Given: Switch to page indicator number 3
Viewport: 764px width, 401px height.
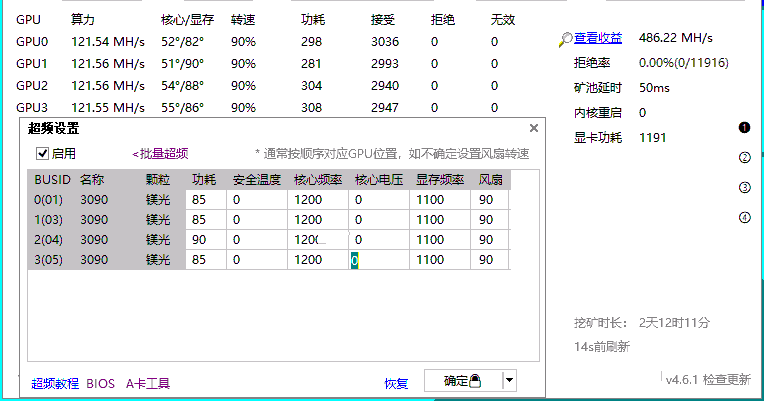Looking at the screenshot, I should click(x=744, y=187).
